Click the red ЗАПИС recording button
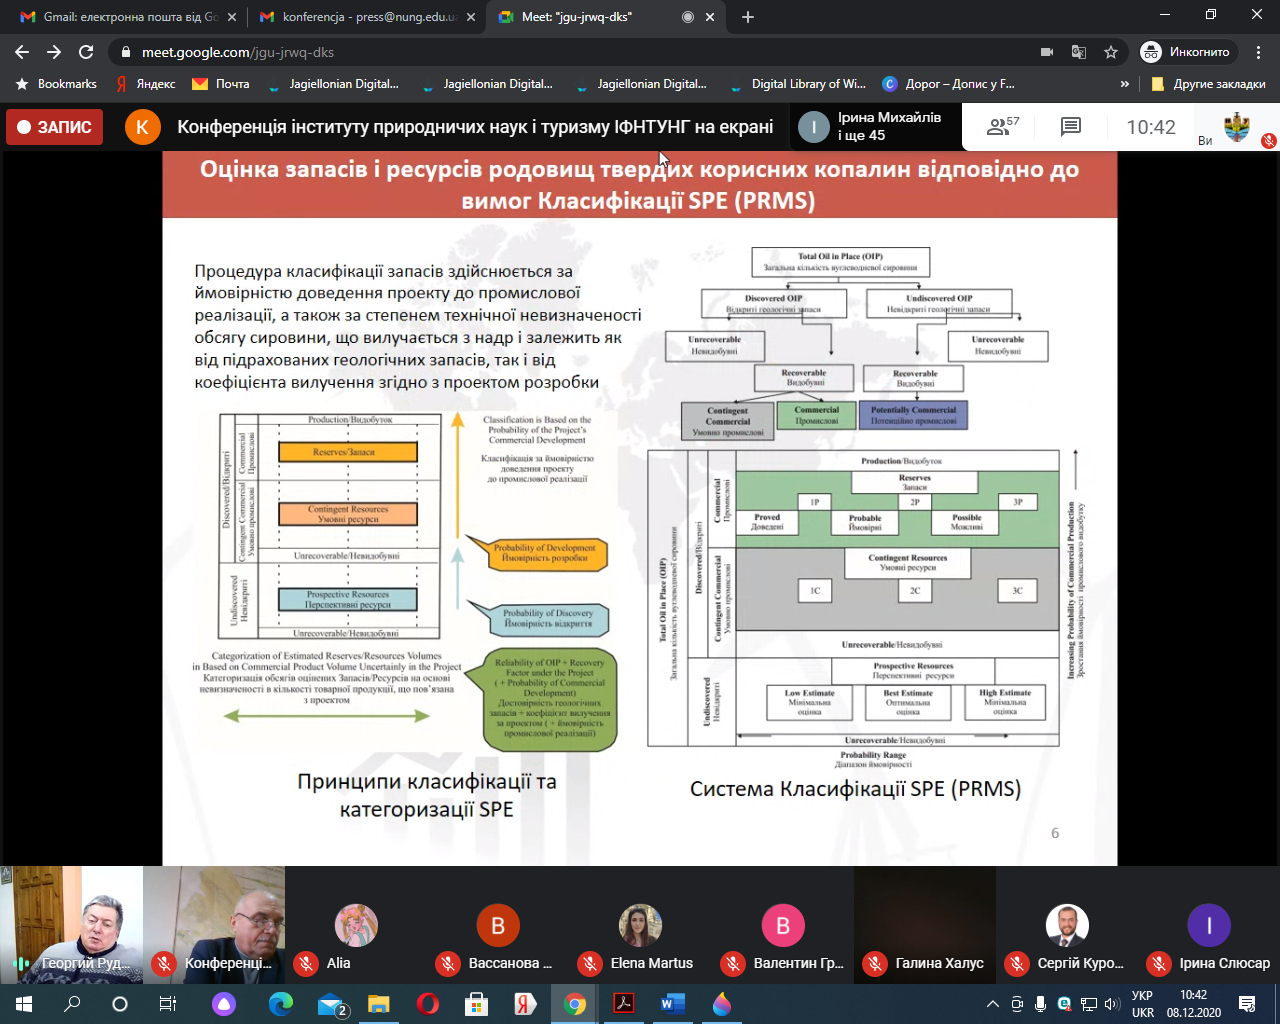The height and width of the screenshot is (1024, 1280). pos(54,127)
